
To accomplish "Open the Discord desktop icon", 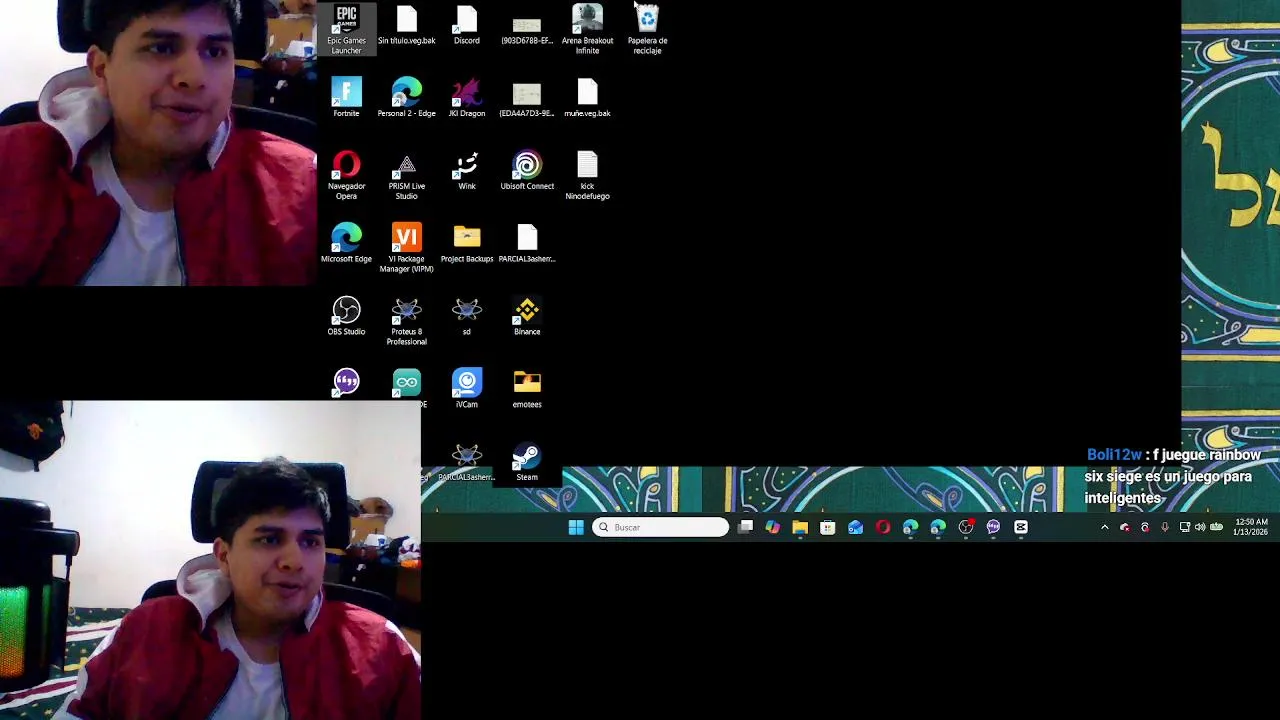I will [467, 25].
